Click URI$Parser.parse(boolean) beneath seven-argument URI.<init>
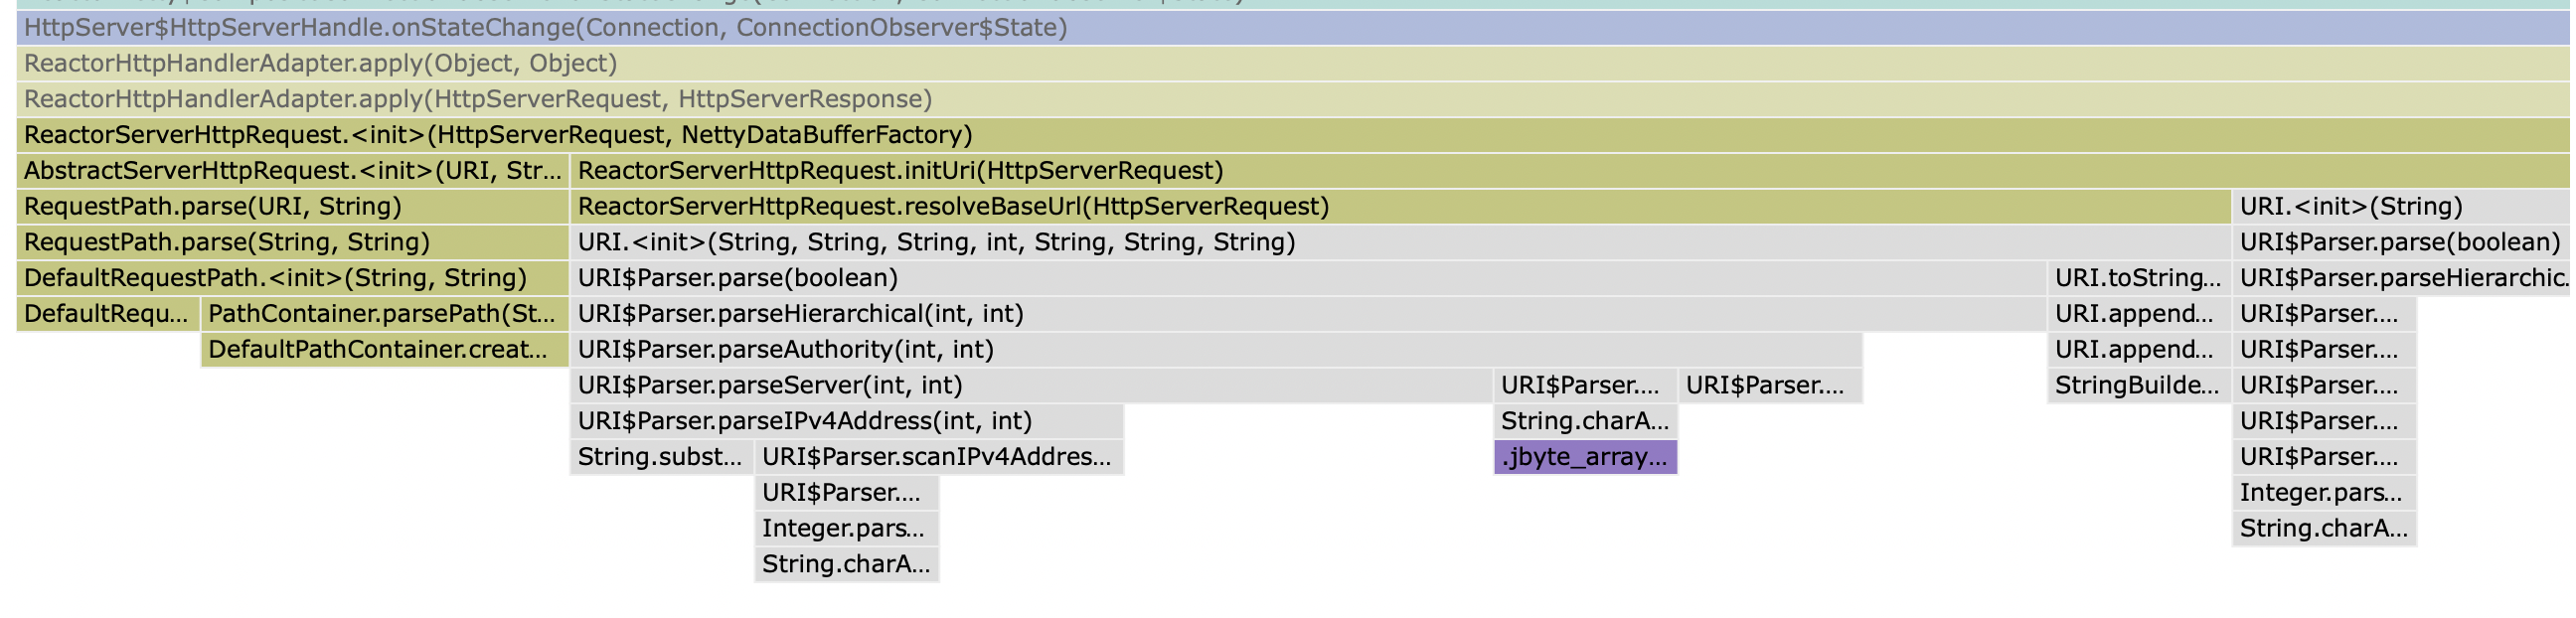The height and width of the screenshot is (618, 2576). pos(1309,278)
